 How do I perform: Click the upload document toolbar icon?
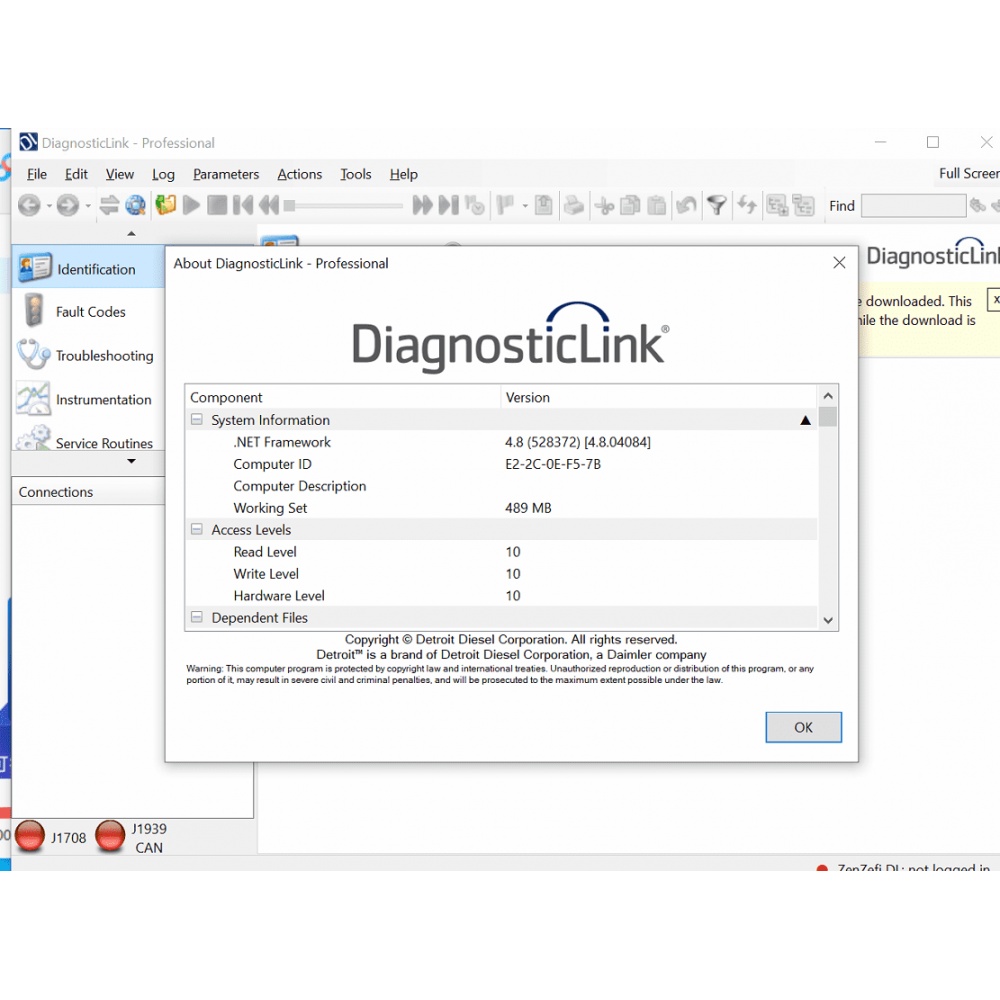(x=543, y=205)
